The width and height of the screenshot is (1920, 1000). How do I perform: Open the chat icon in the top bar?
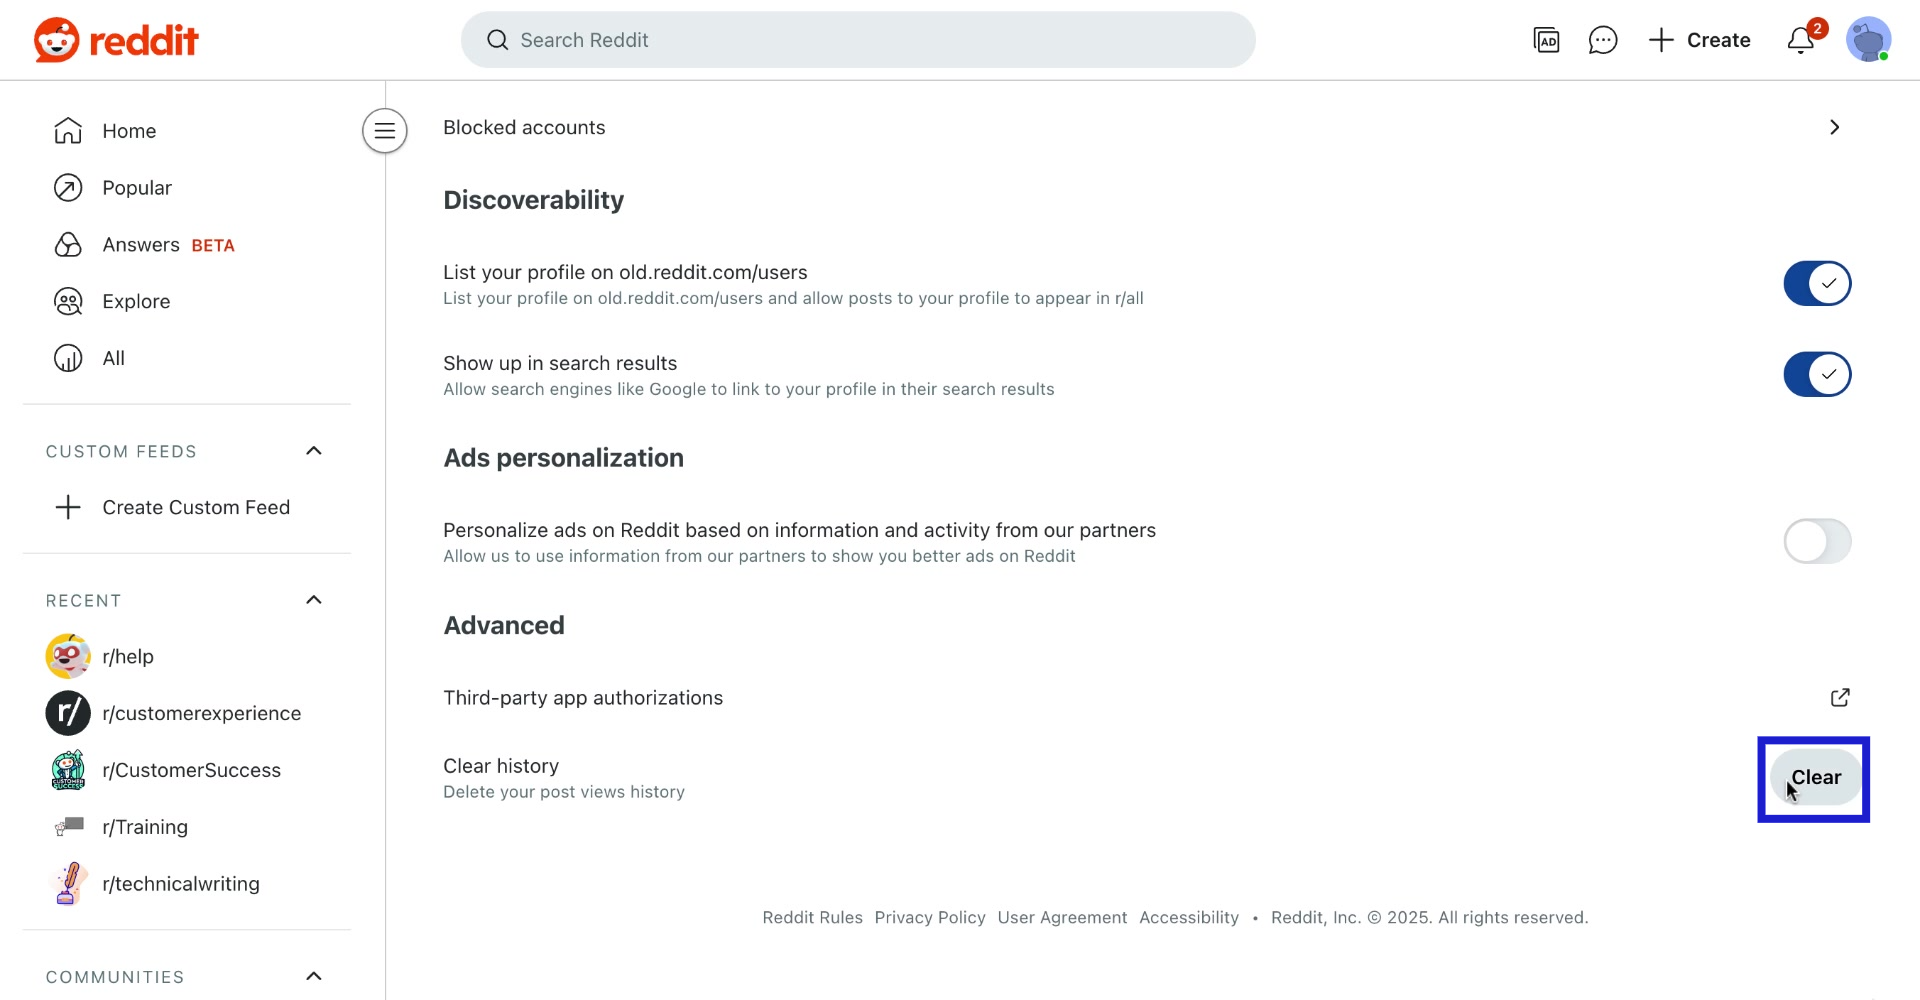click(x=1603, y=40)
